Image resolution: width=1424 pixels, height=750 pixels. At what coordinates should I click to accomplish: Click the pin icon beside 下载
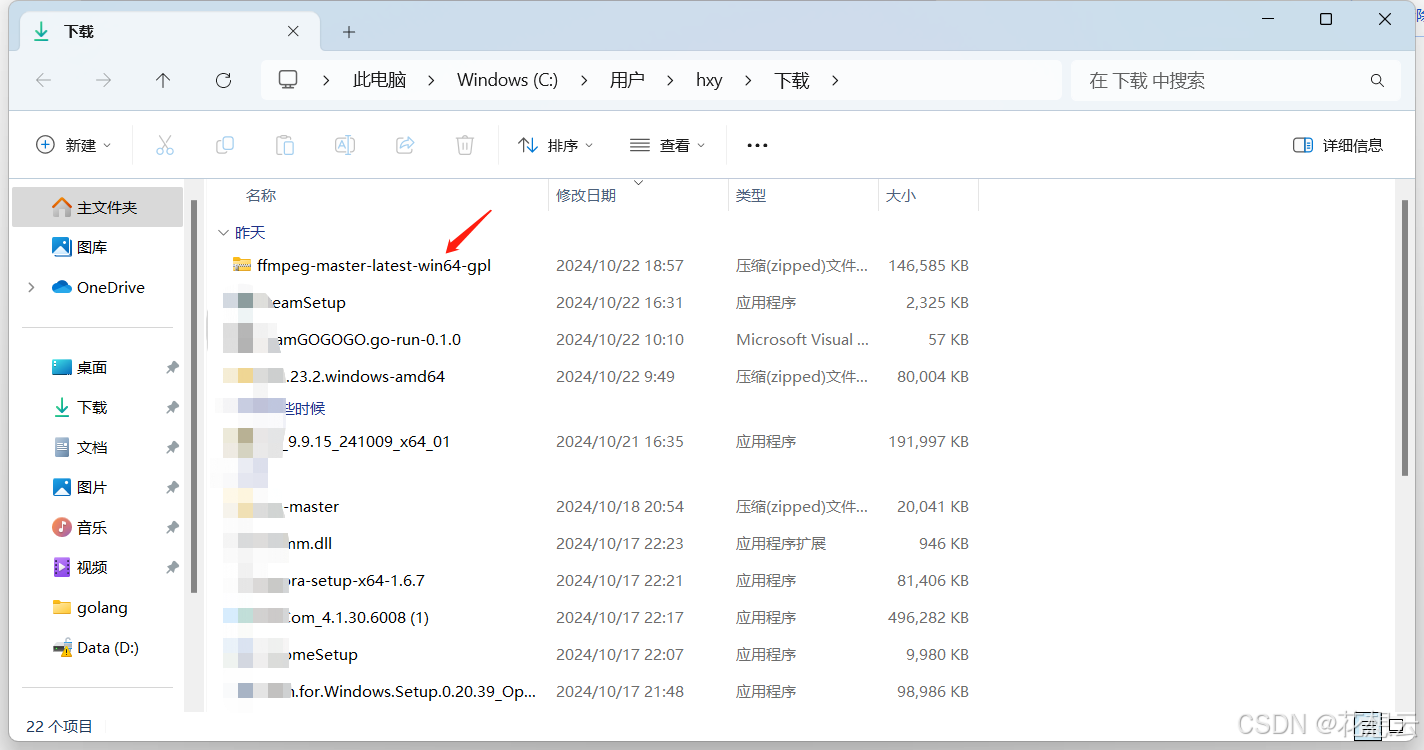coord(172,407)
